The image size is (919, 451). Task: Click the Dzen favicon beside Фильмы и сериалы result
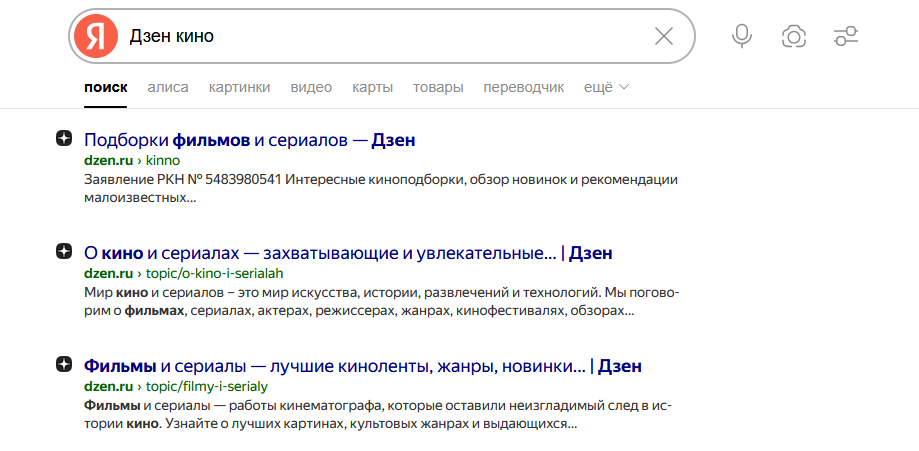pos(64,365)
